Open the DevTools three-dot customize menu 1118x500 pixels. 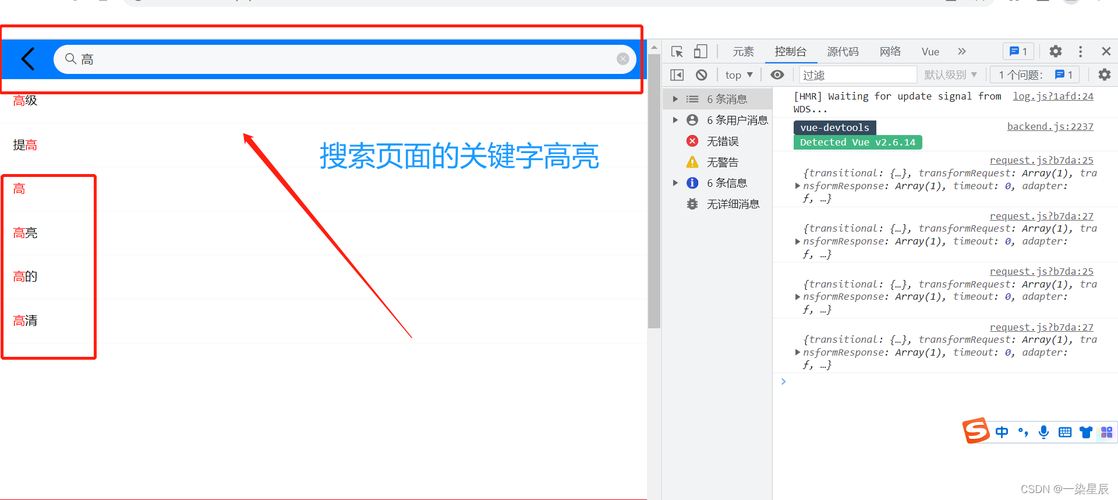1081,51
